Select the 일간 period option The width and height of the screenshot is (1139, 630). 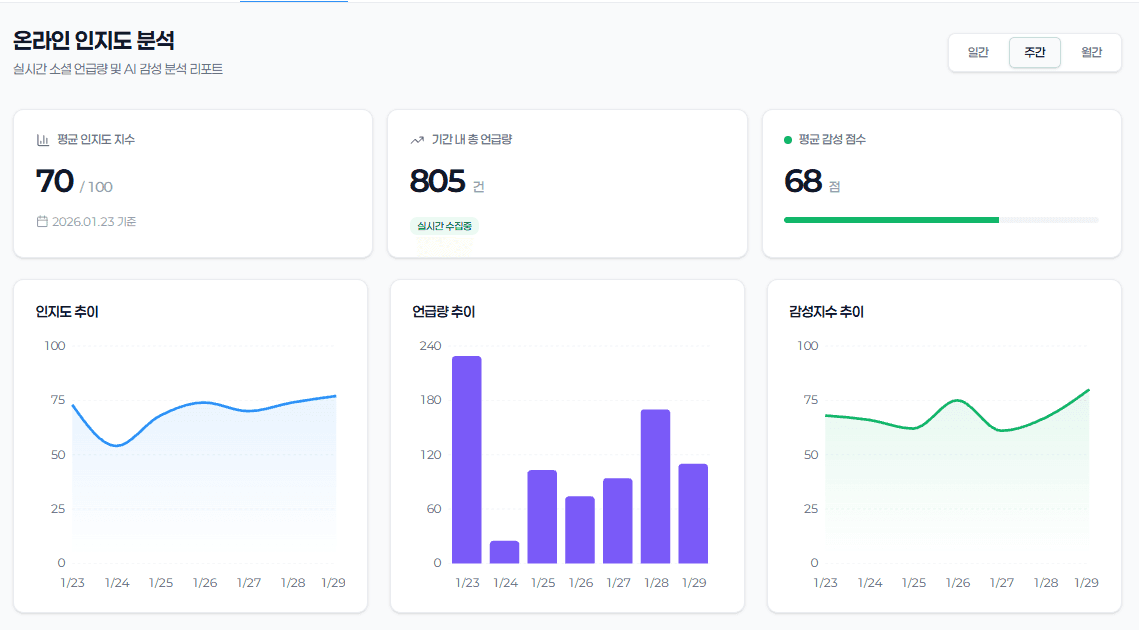tap(977, 52)
